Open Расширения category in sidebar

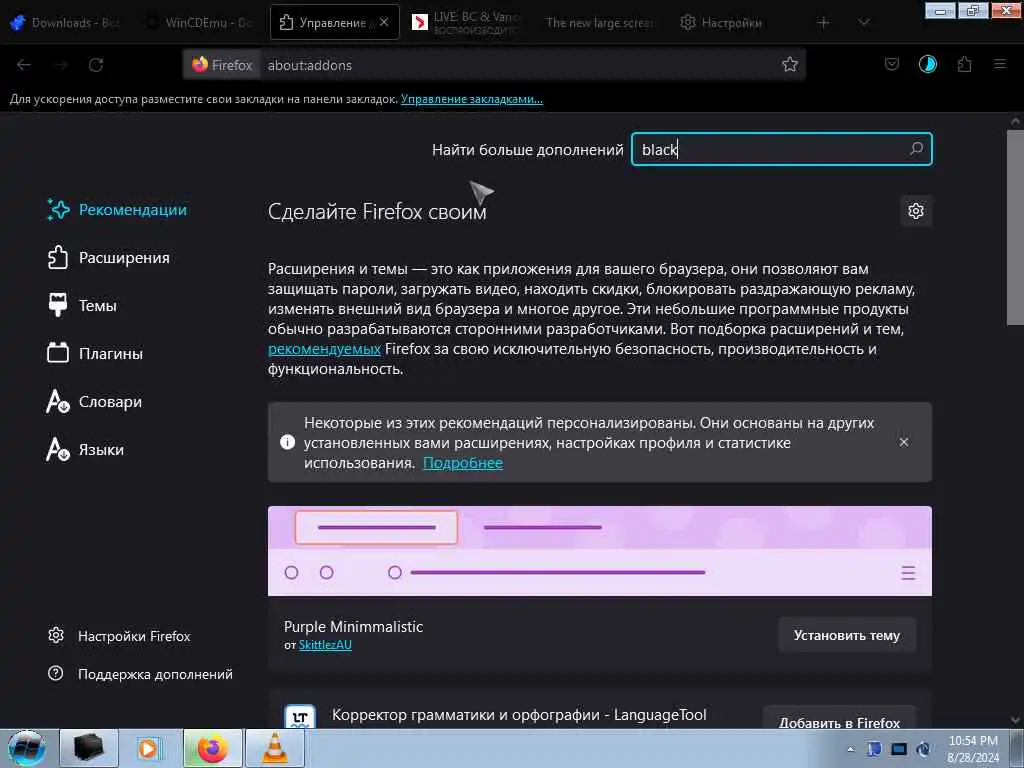click(x=108, y=257)
